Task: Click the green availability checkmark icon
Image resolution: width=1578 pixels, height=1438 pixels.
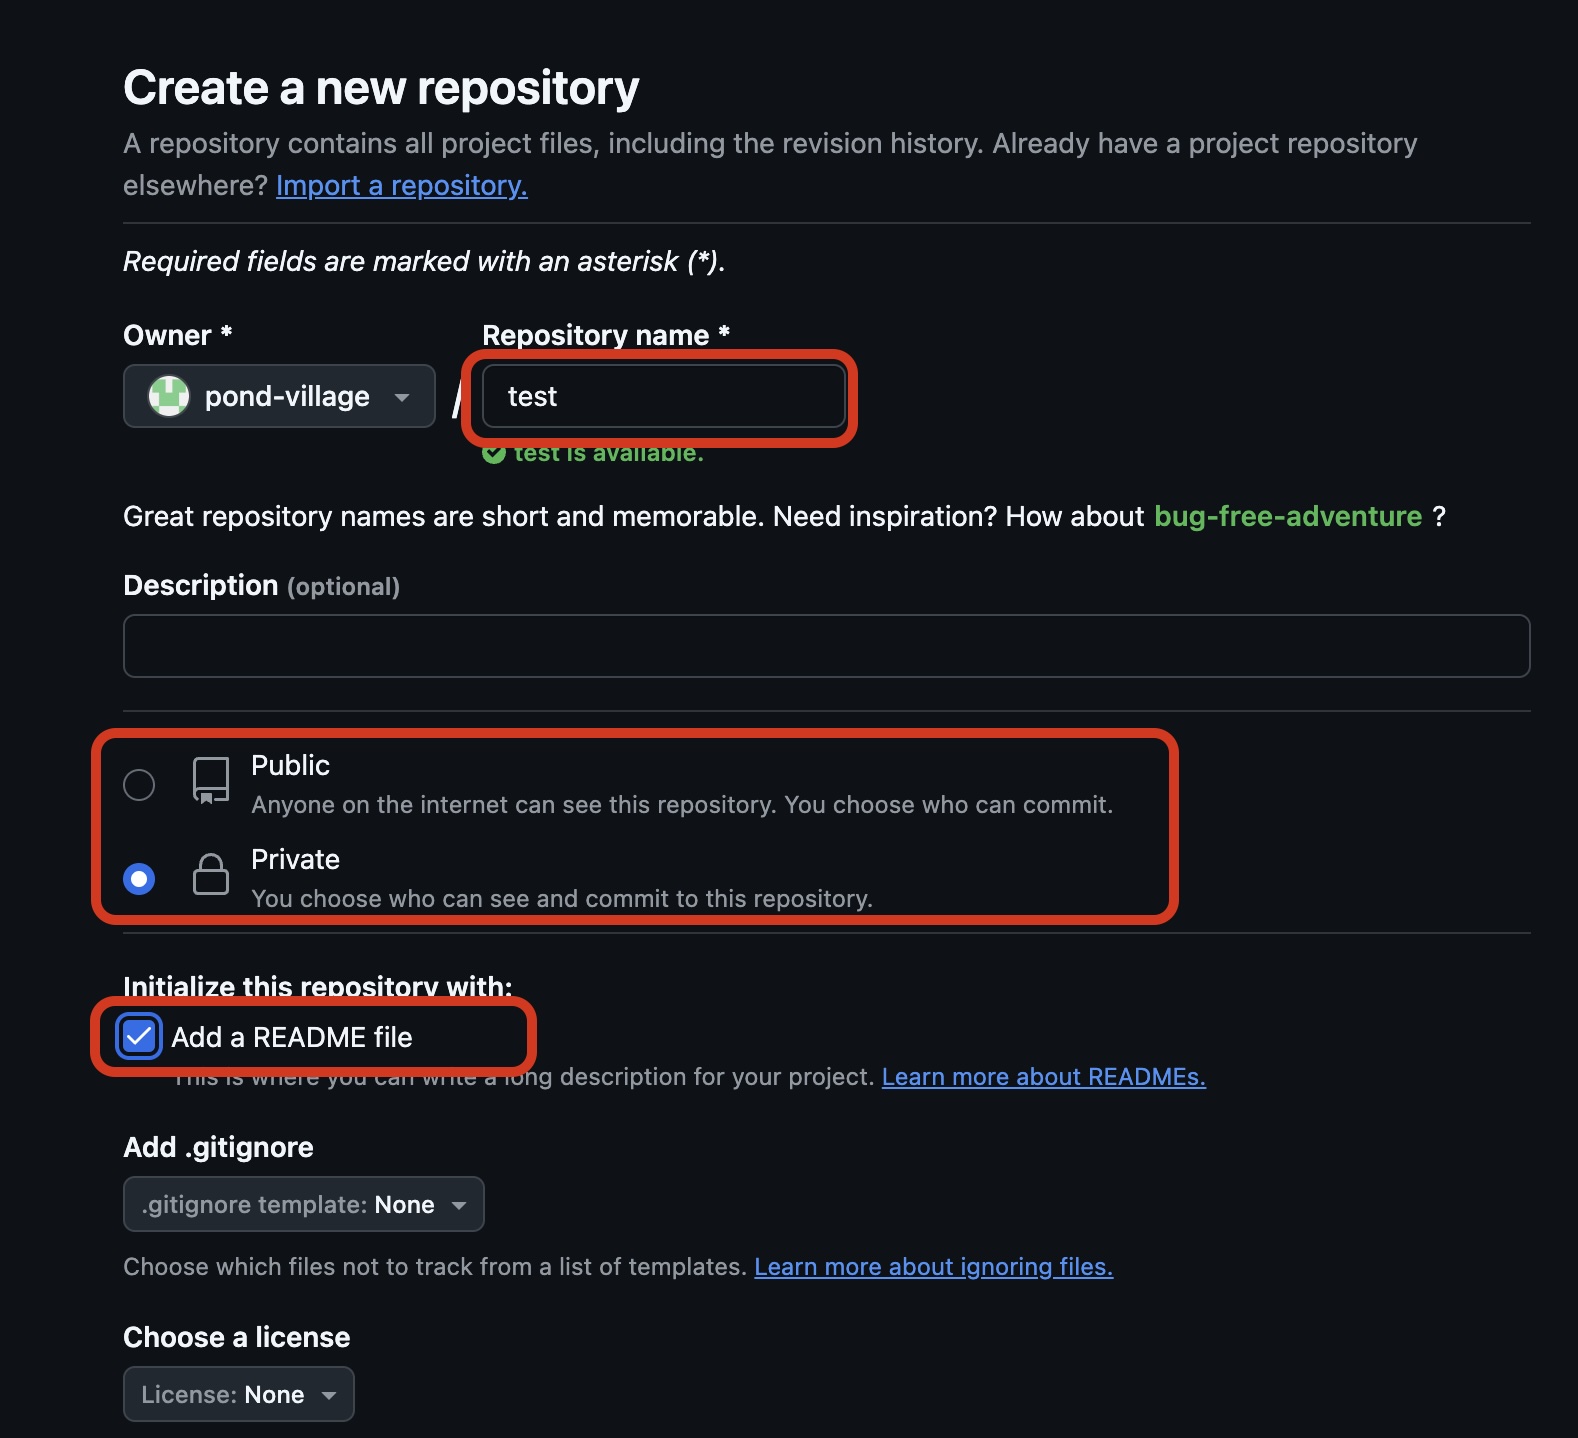Action: coord(493,455)
